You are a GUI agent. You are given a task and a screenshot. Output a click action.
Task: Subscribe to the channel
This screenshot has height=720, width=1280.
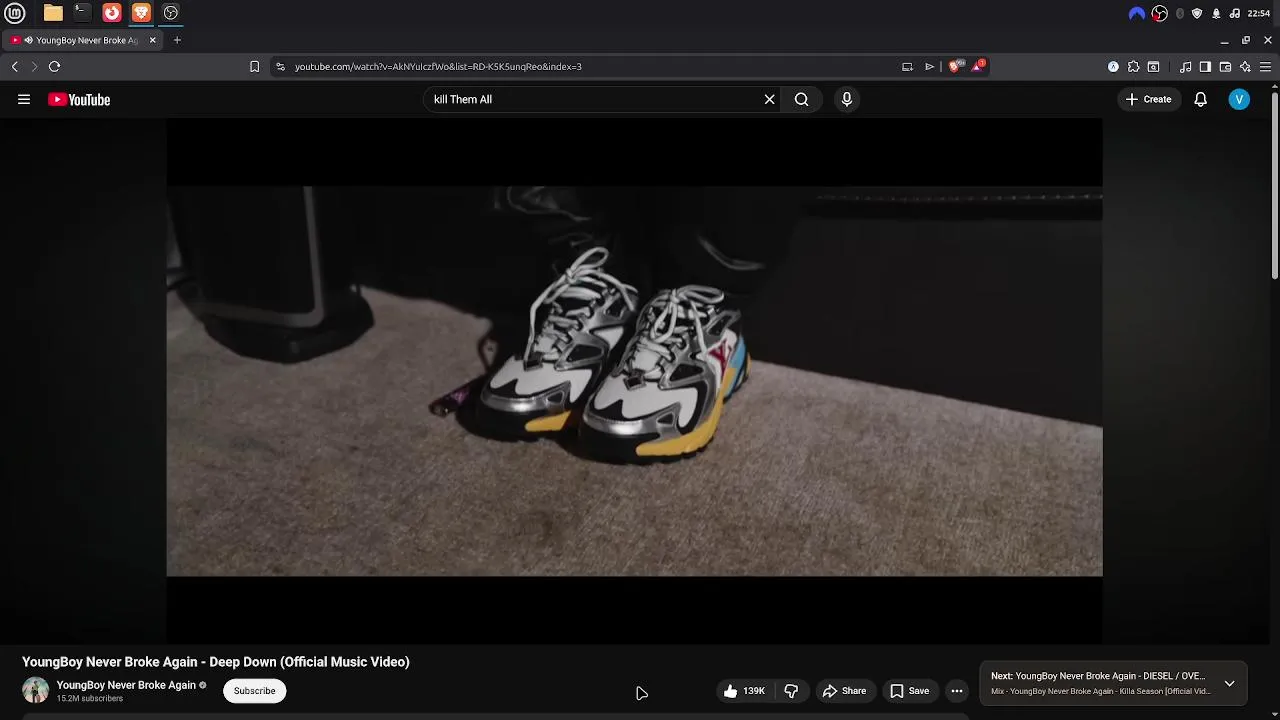tap(255, 691)
